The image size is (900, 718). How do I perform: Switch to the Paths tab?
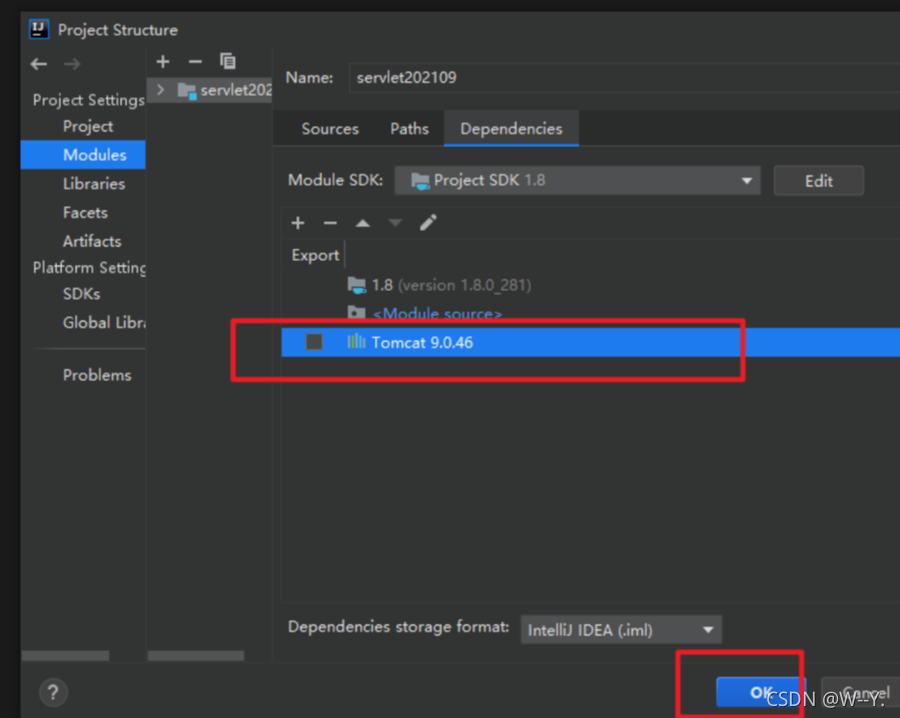409,129
